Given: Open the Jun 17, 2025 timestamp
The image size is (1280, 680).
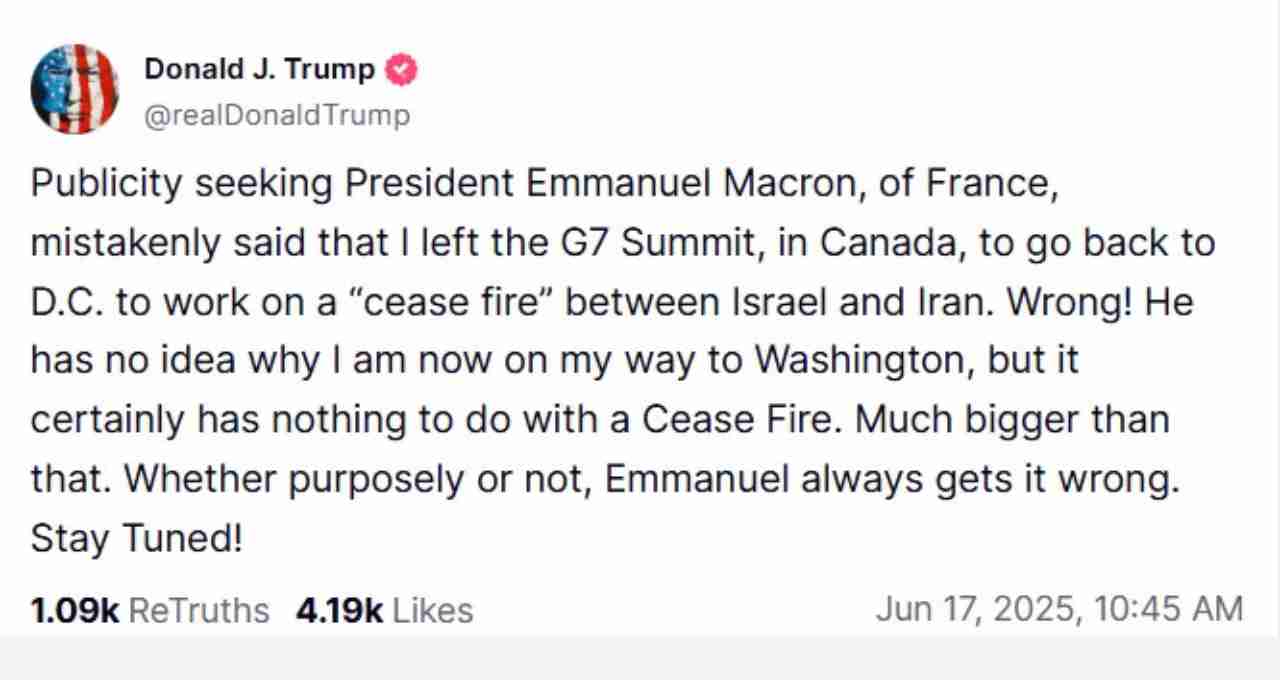Looking at the screenshot, I should (1060, 609).
